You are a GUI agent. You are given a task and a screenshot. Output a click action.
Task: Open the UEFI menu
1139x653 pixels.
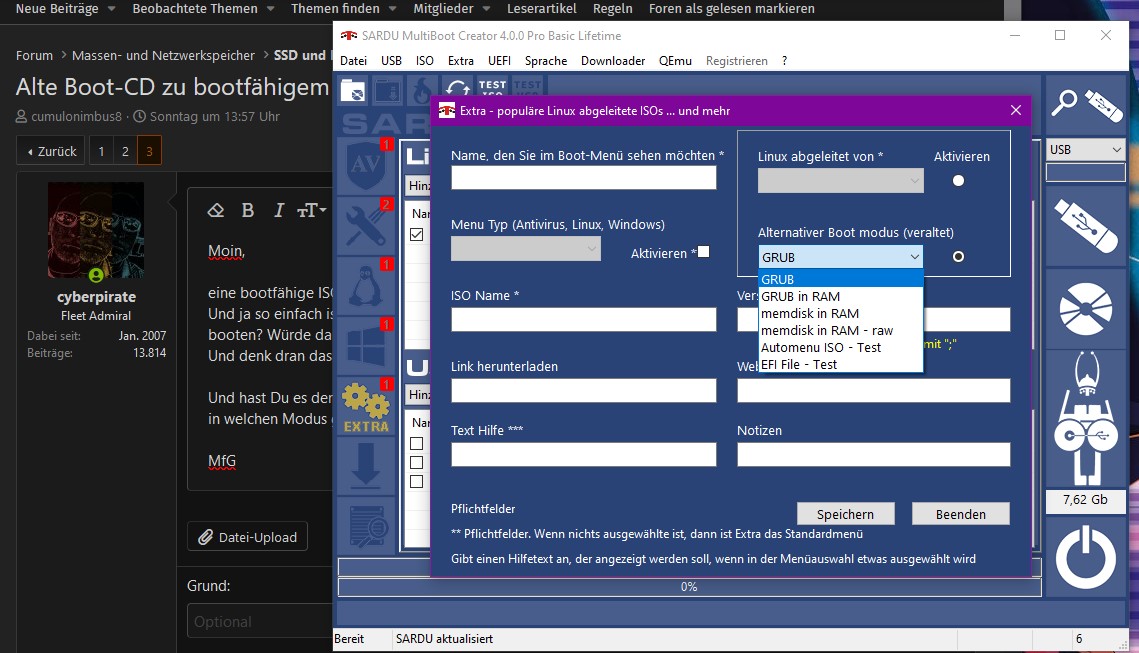tap(499, 61)
